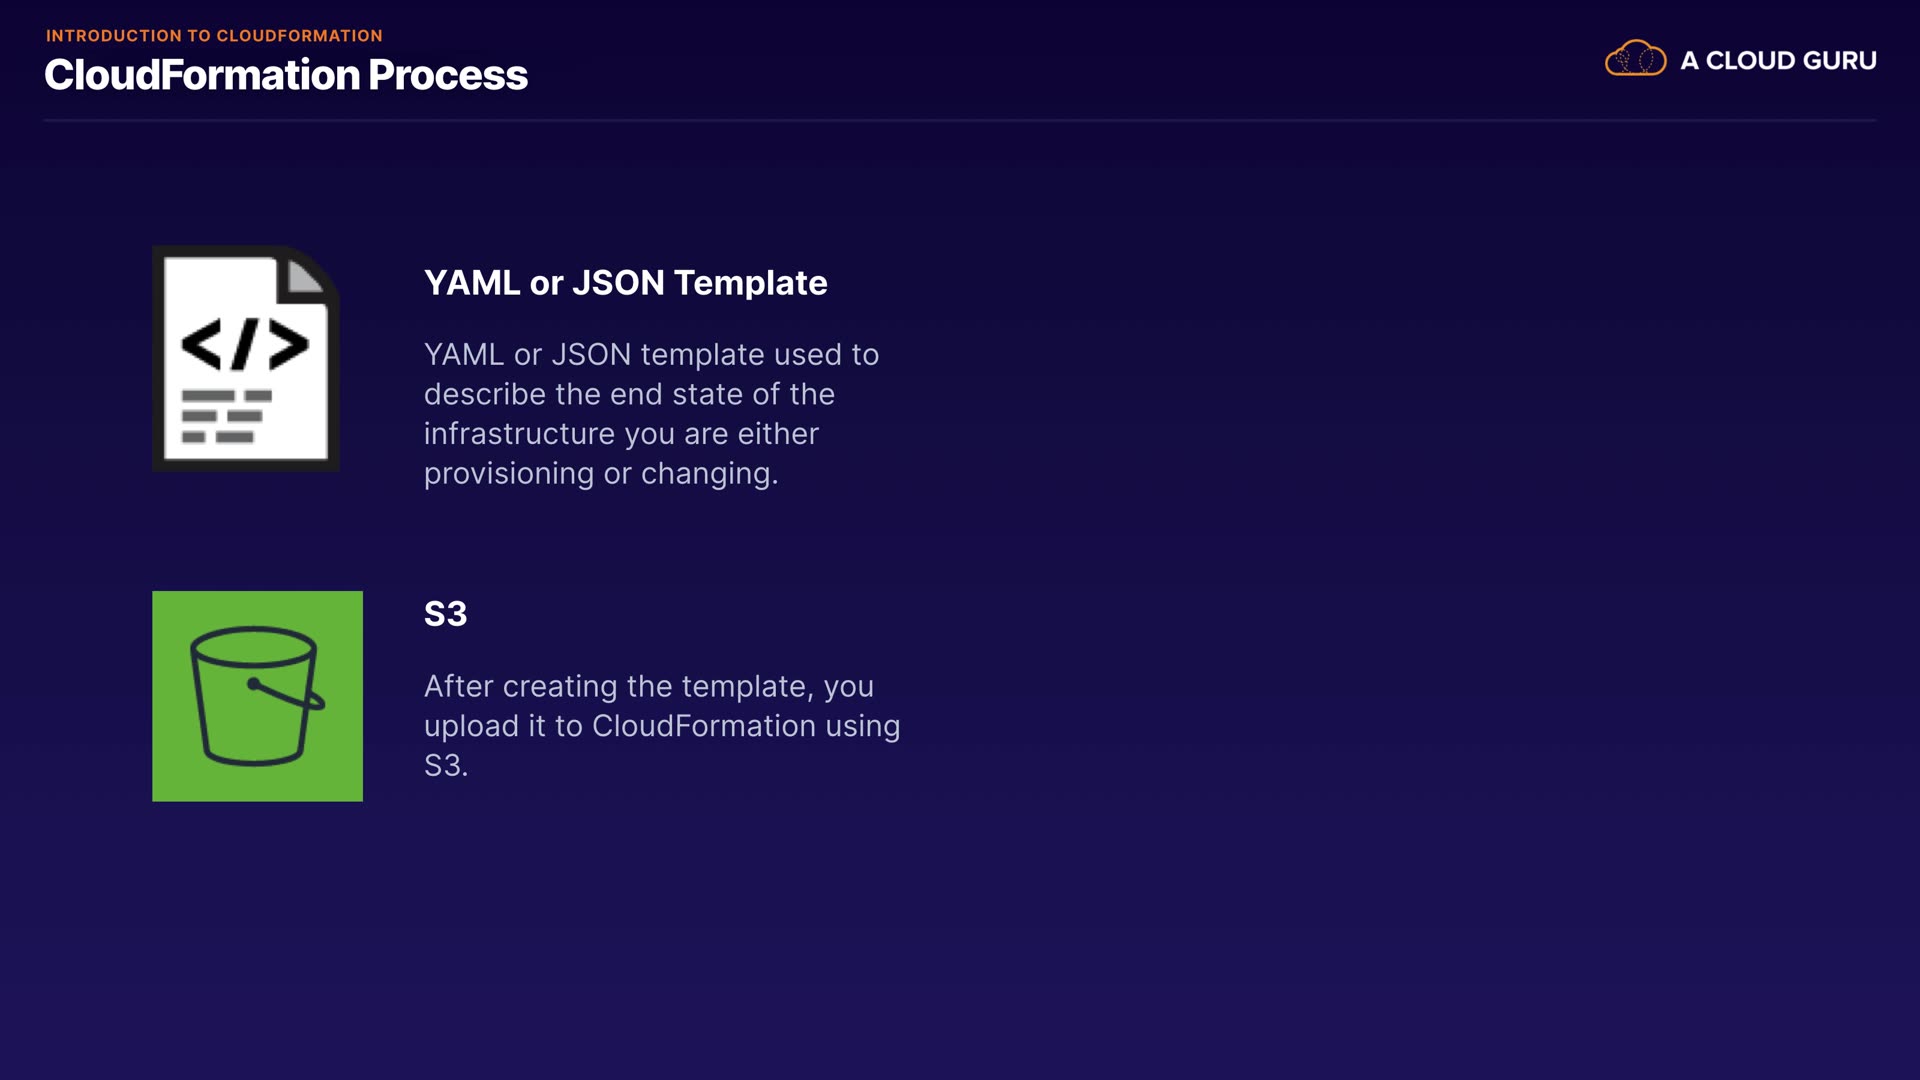This screenshot has height=1080, width=1920.
Task: Select the green S3 bucket icon
Action: (x=257, y=696)
